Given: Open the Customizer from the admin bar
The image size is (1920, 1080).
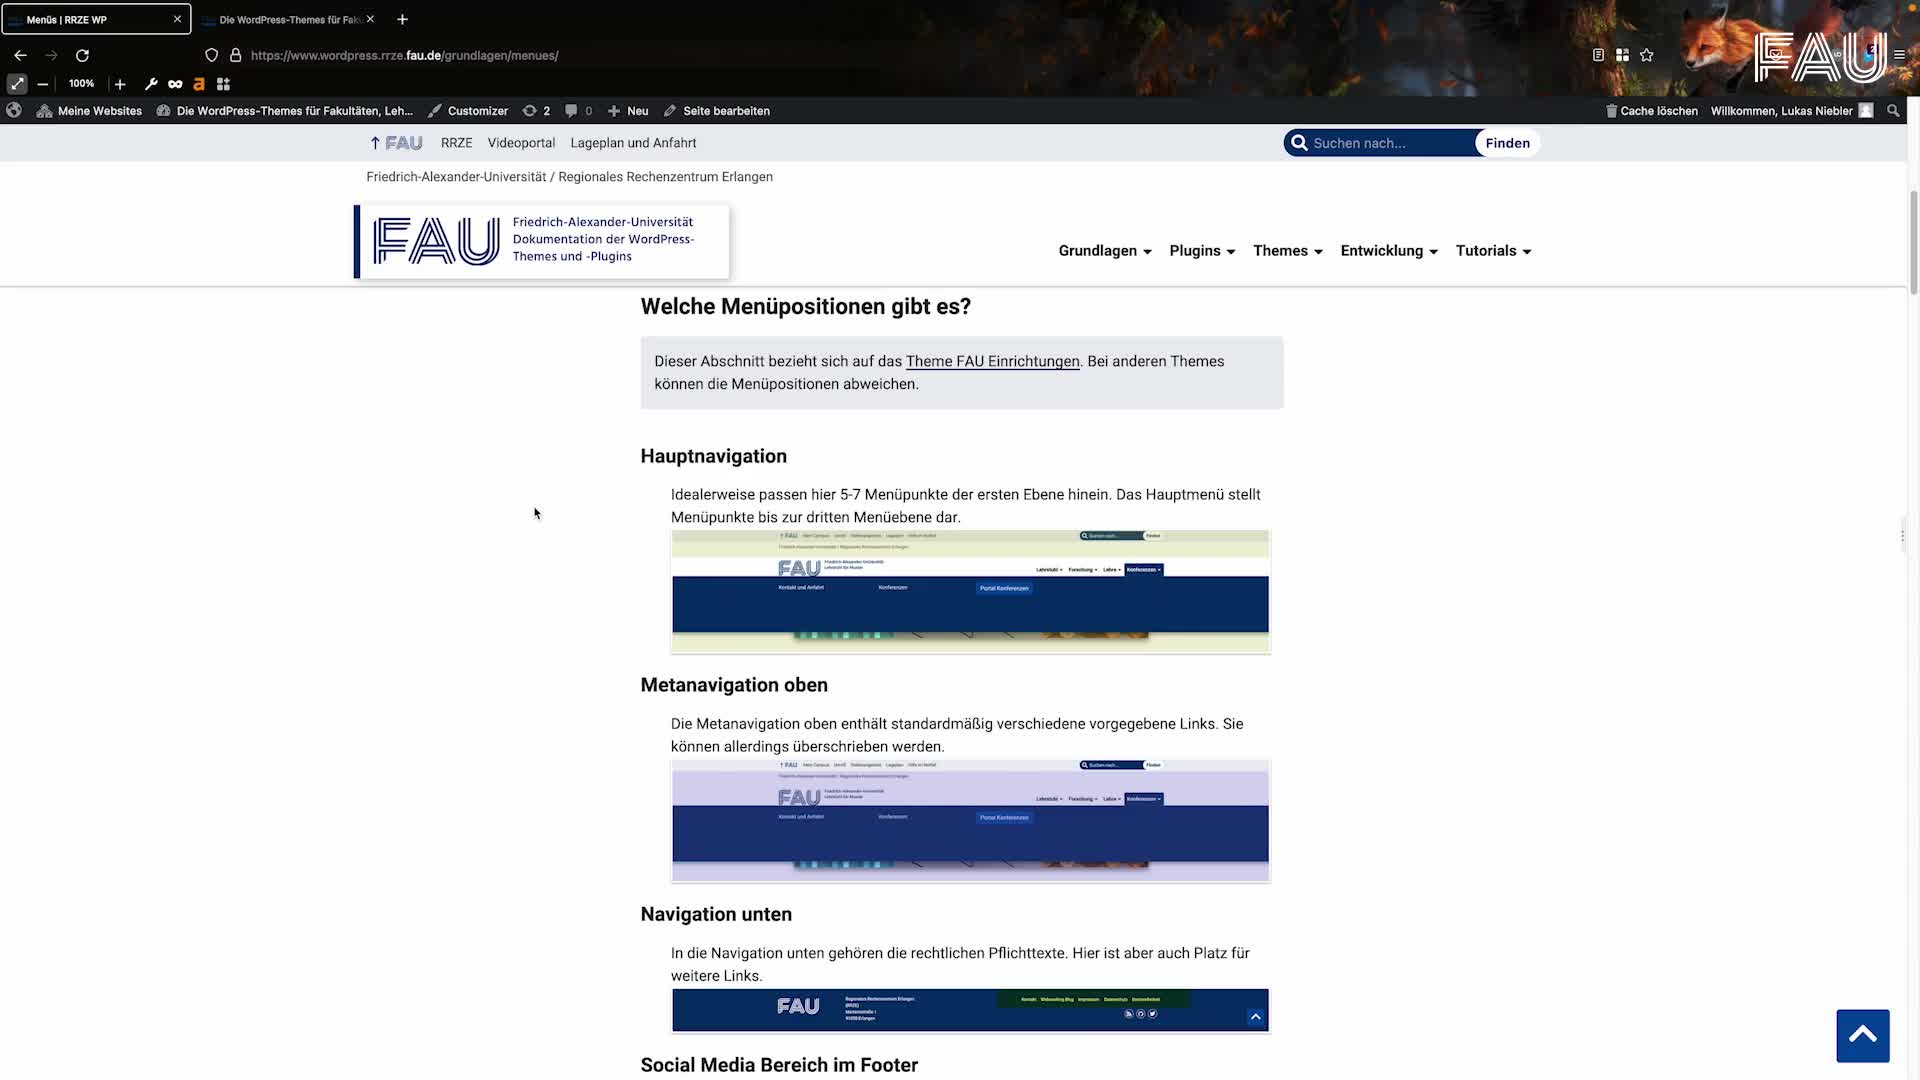Looking at the screenshot, I should click(x=477, y=111).
